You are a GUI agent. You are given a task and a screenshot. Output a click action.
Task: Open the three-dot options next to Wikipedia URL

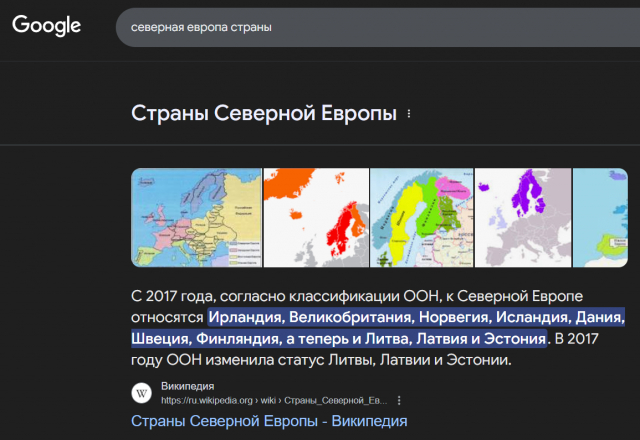(399, 400)
